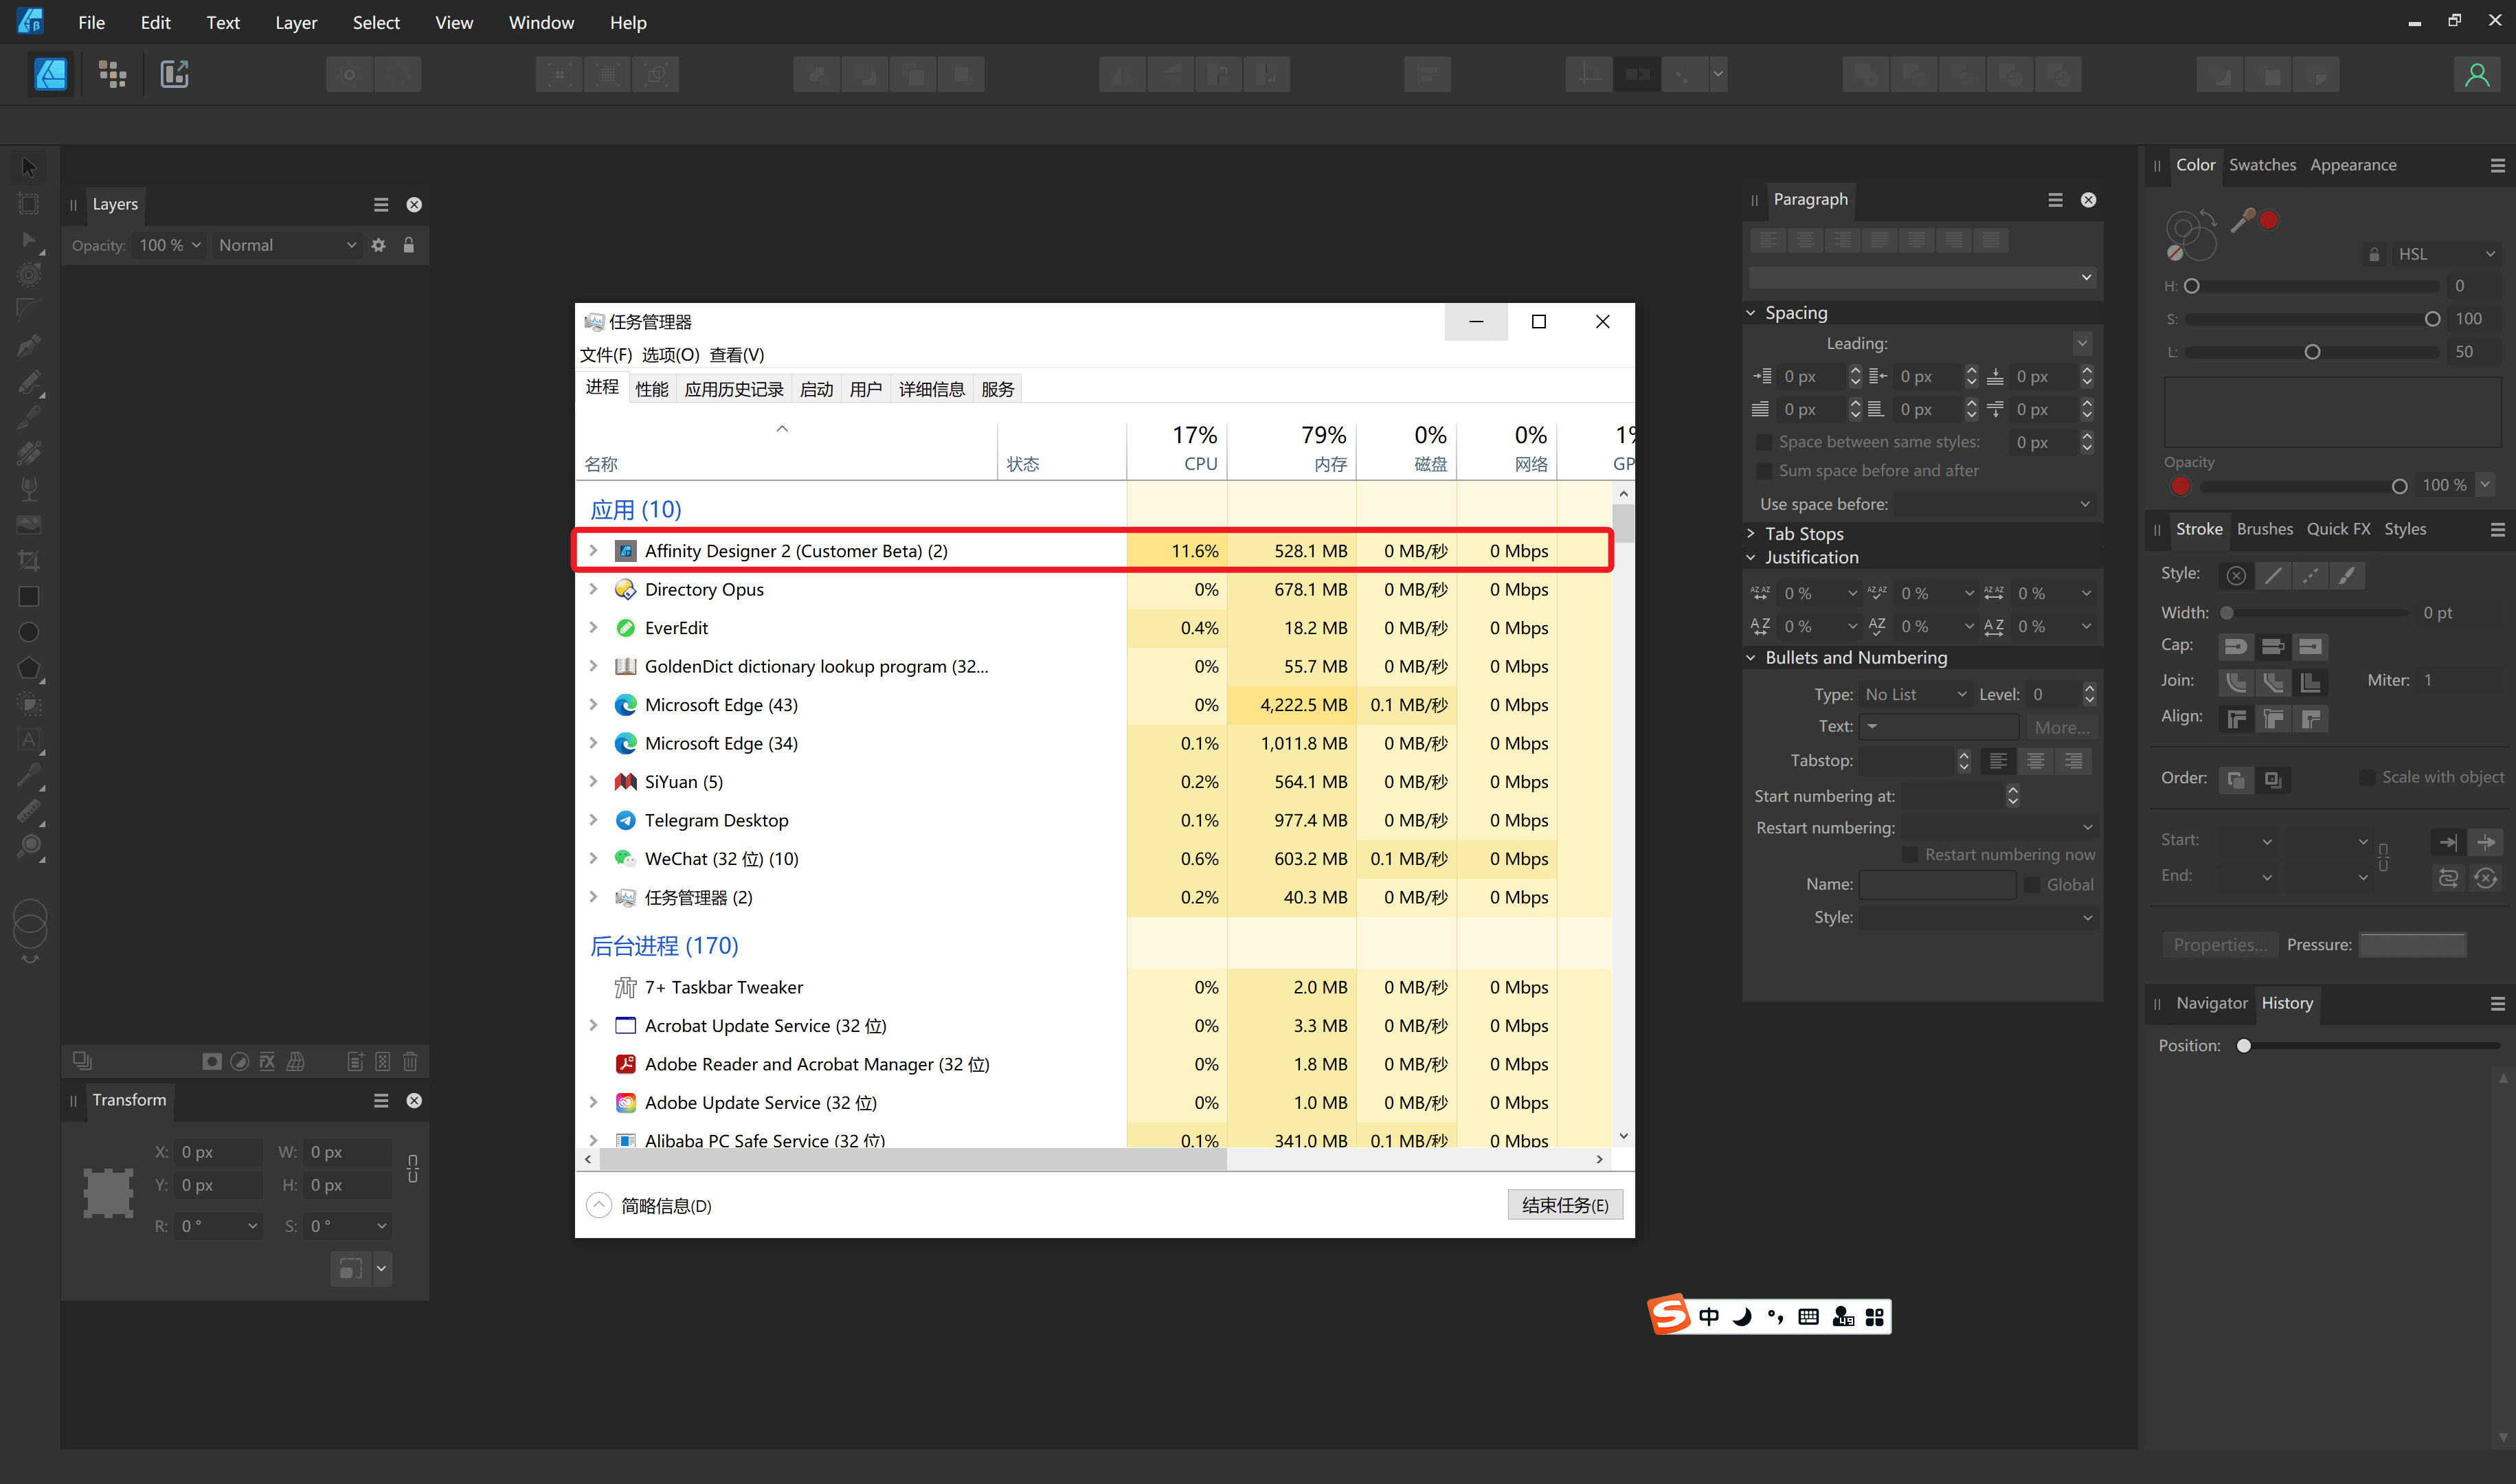Open Sogou input method logo
Viewport: 2516px width, 1484px height.
[1668, 1315]
